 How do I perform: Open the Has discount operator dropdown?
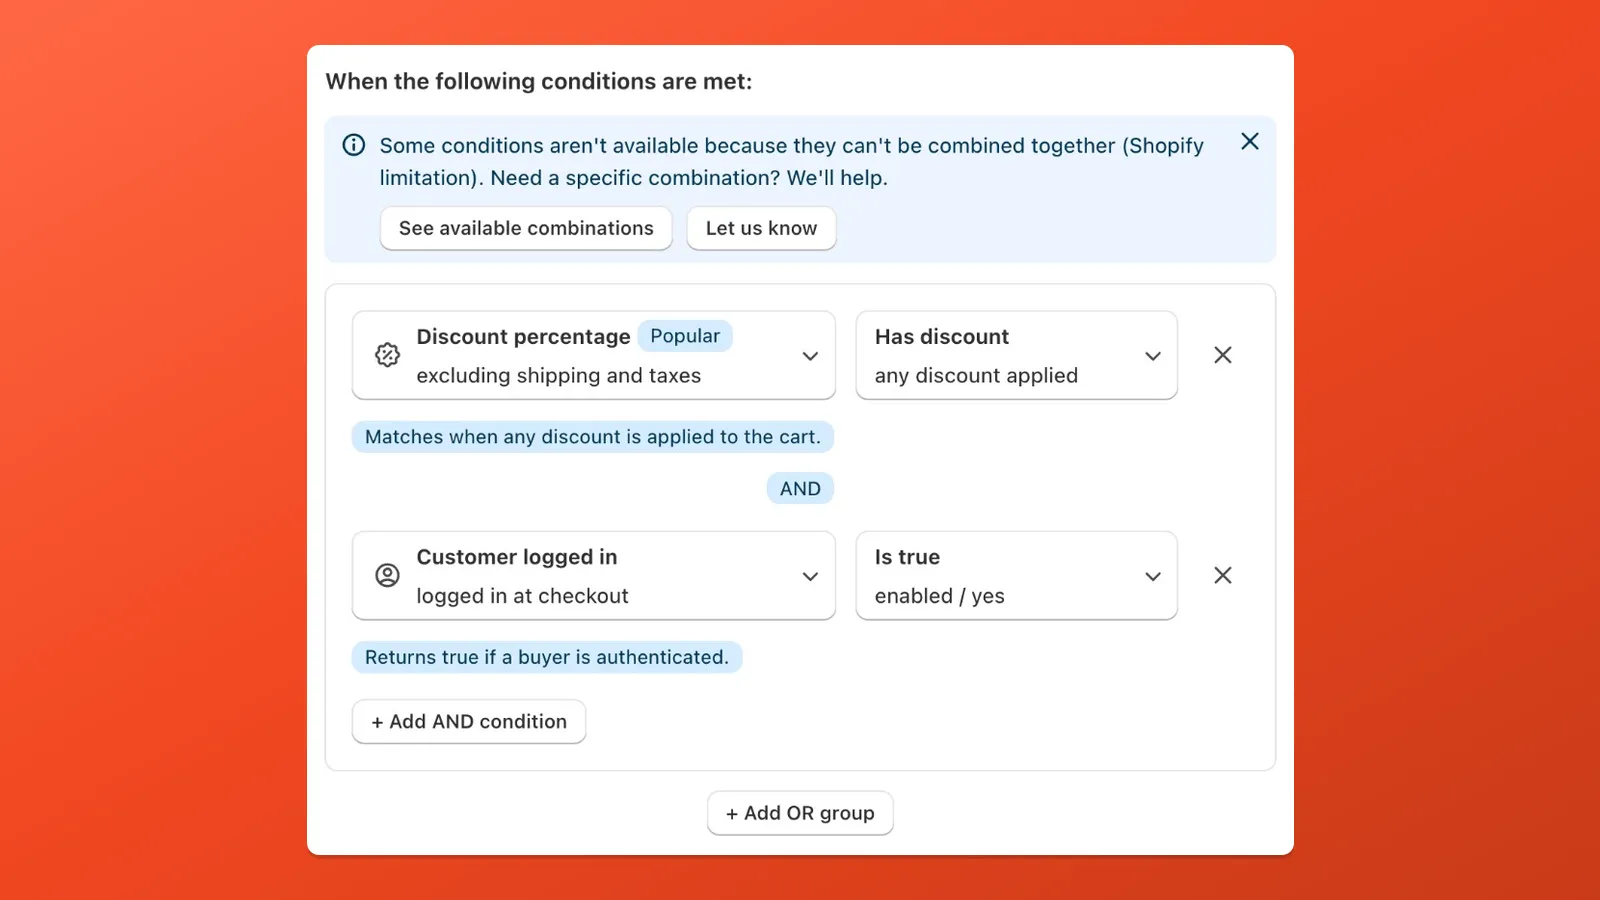(x=1152, y=355)
